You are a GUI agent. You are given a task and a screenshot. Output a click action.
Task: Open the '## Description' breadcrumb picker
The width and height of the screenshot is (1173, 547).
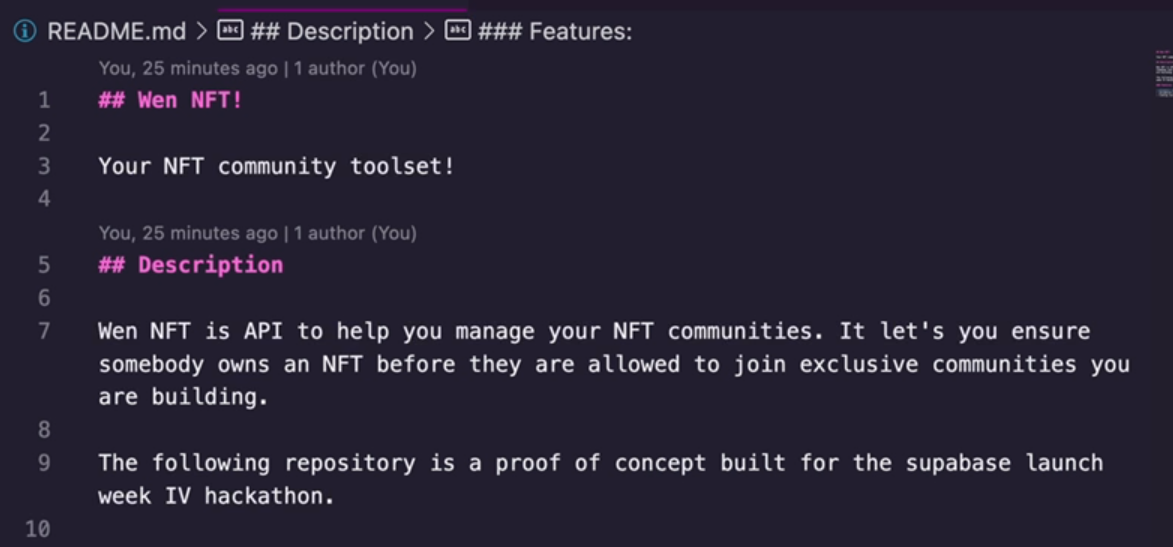331,31
